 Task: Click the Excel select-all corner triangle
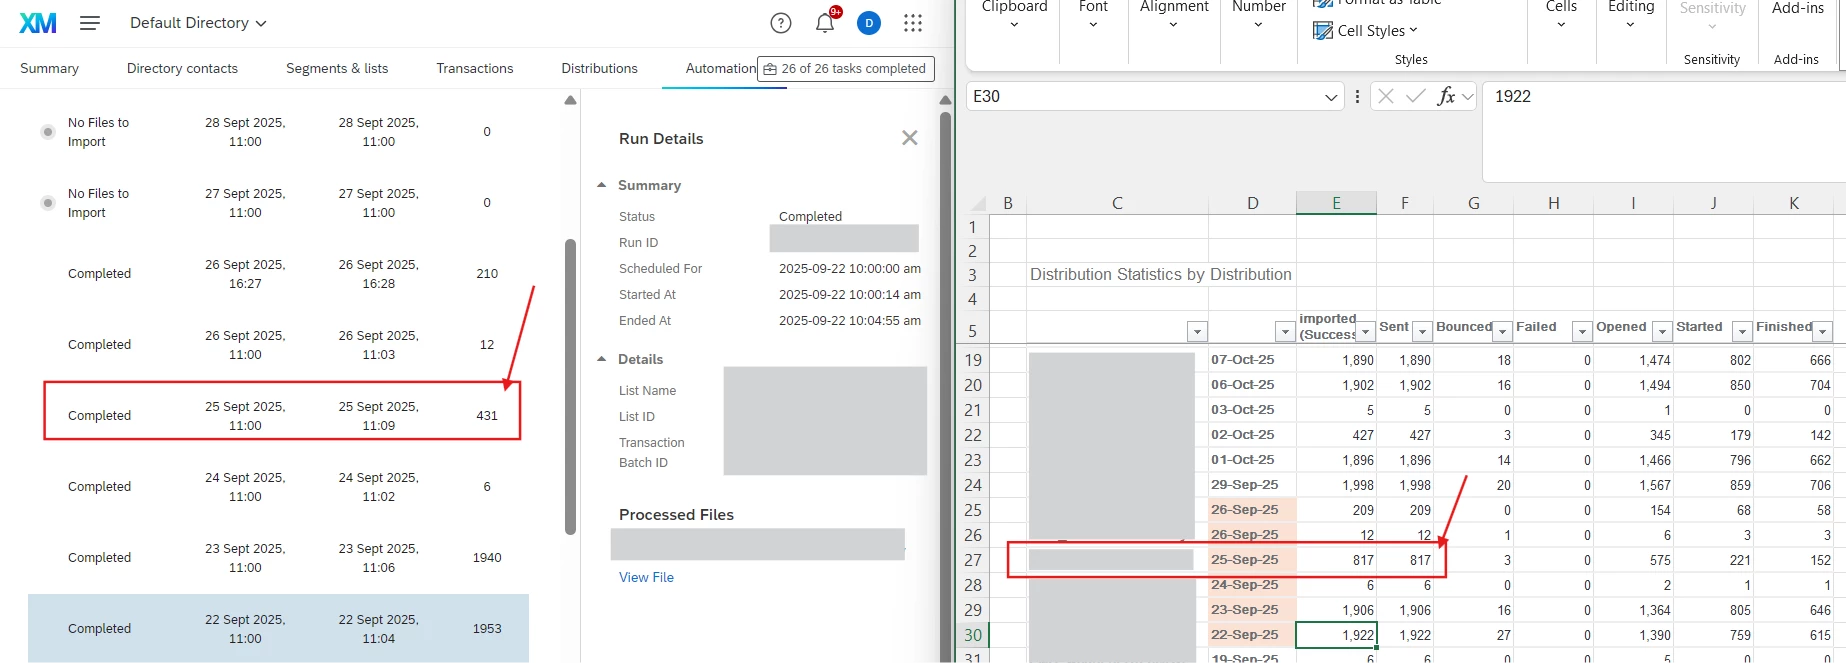pyautogui.click(x=979, y=203)
